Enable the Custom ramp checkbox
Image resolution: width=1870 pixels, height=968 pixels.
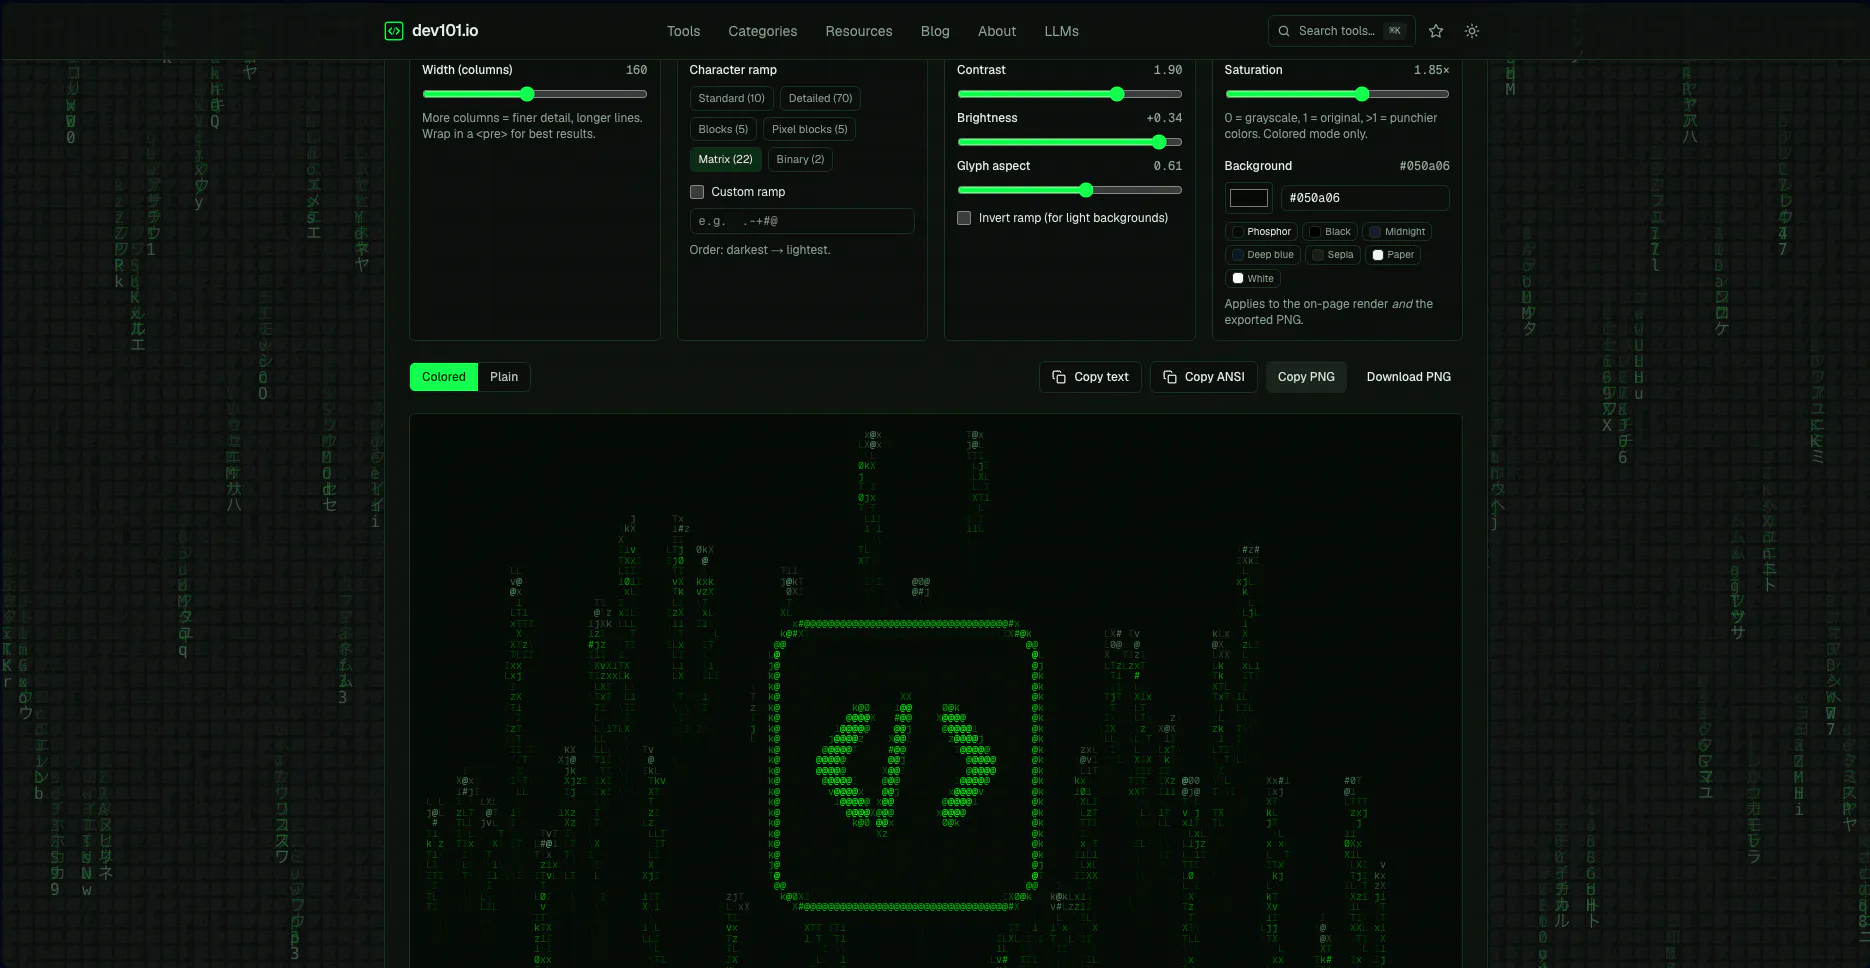(x=697, y=192)
